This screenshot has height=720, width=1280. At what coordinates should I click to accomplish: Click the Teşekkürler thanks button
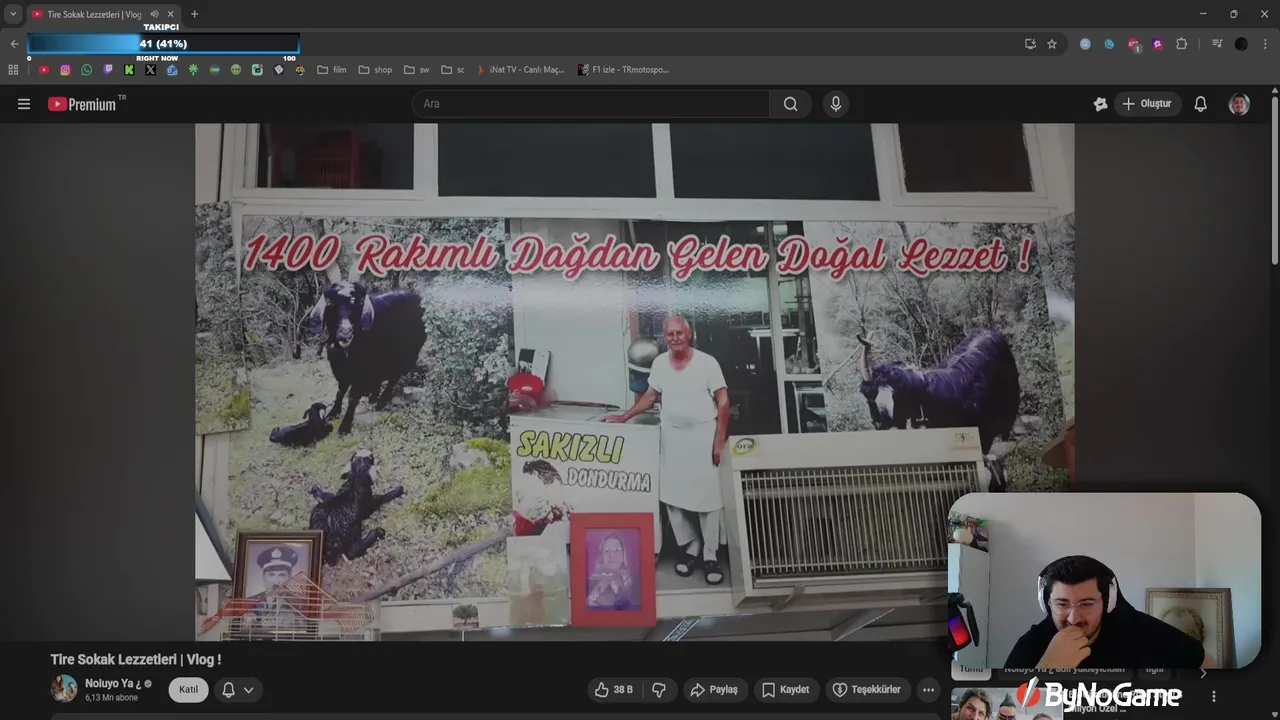point(867,690)
